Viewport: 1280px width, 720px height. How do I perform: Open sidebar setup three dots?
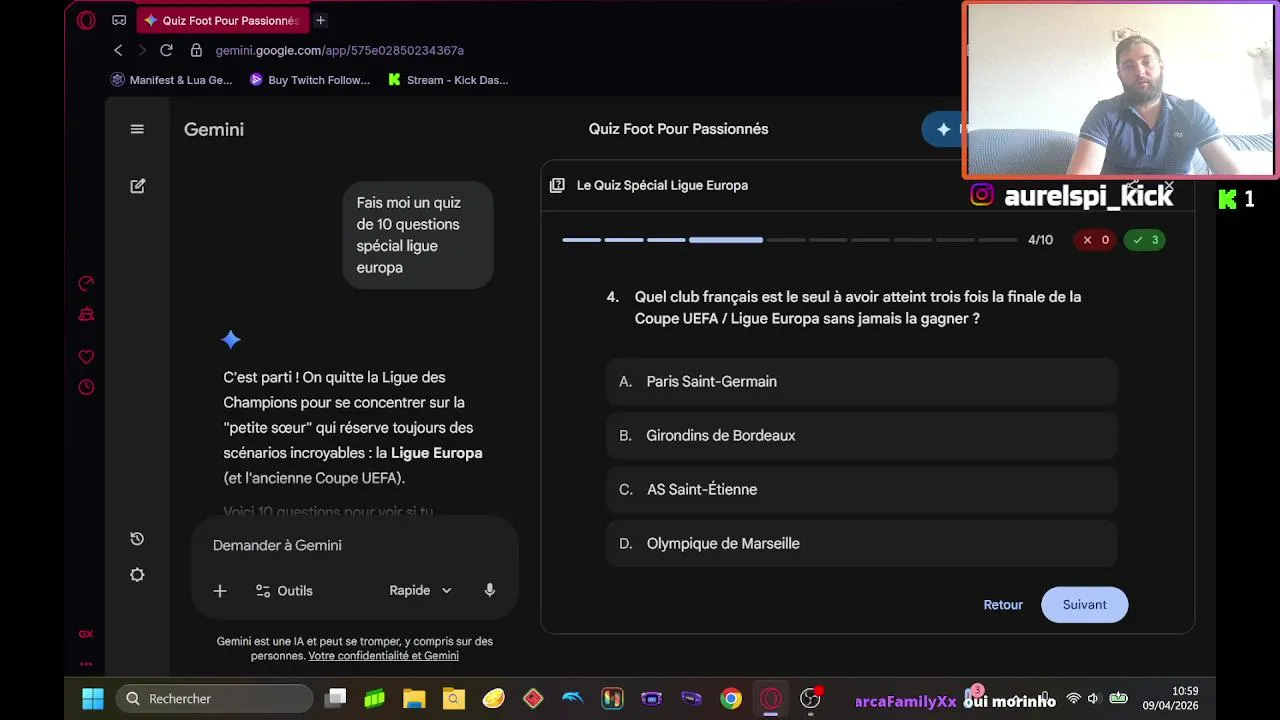(x=86, y=663)
